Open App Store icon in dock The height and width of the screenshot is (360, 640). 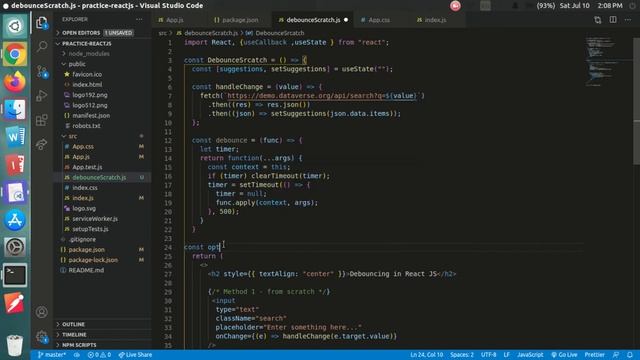point(15,220)
